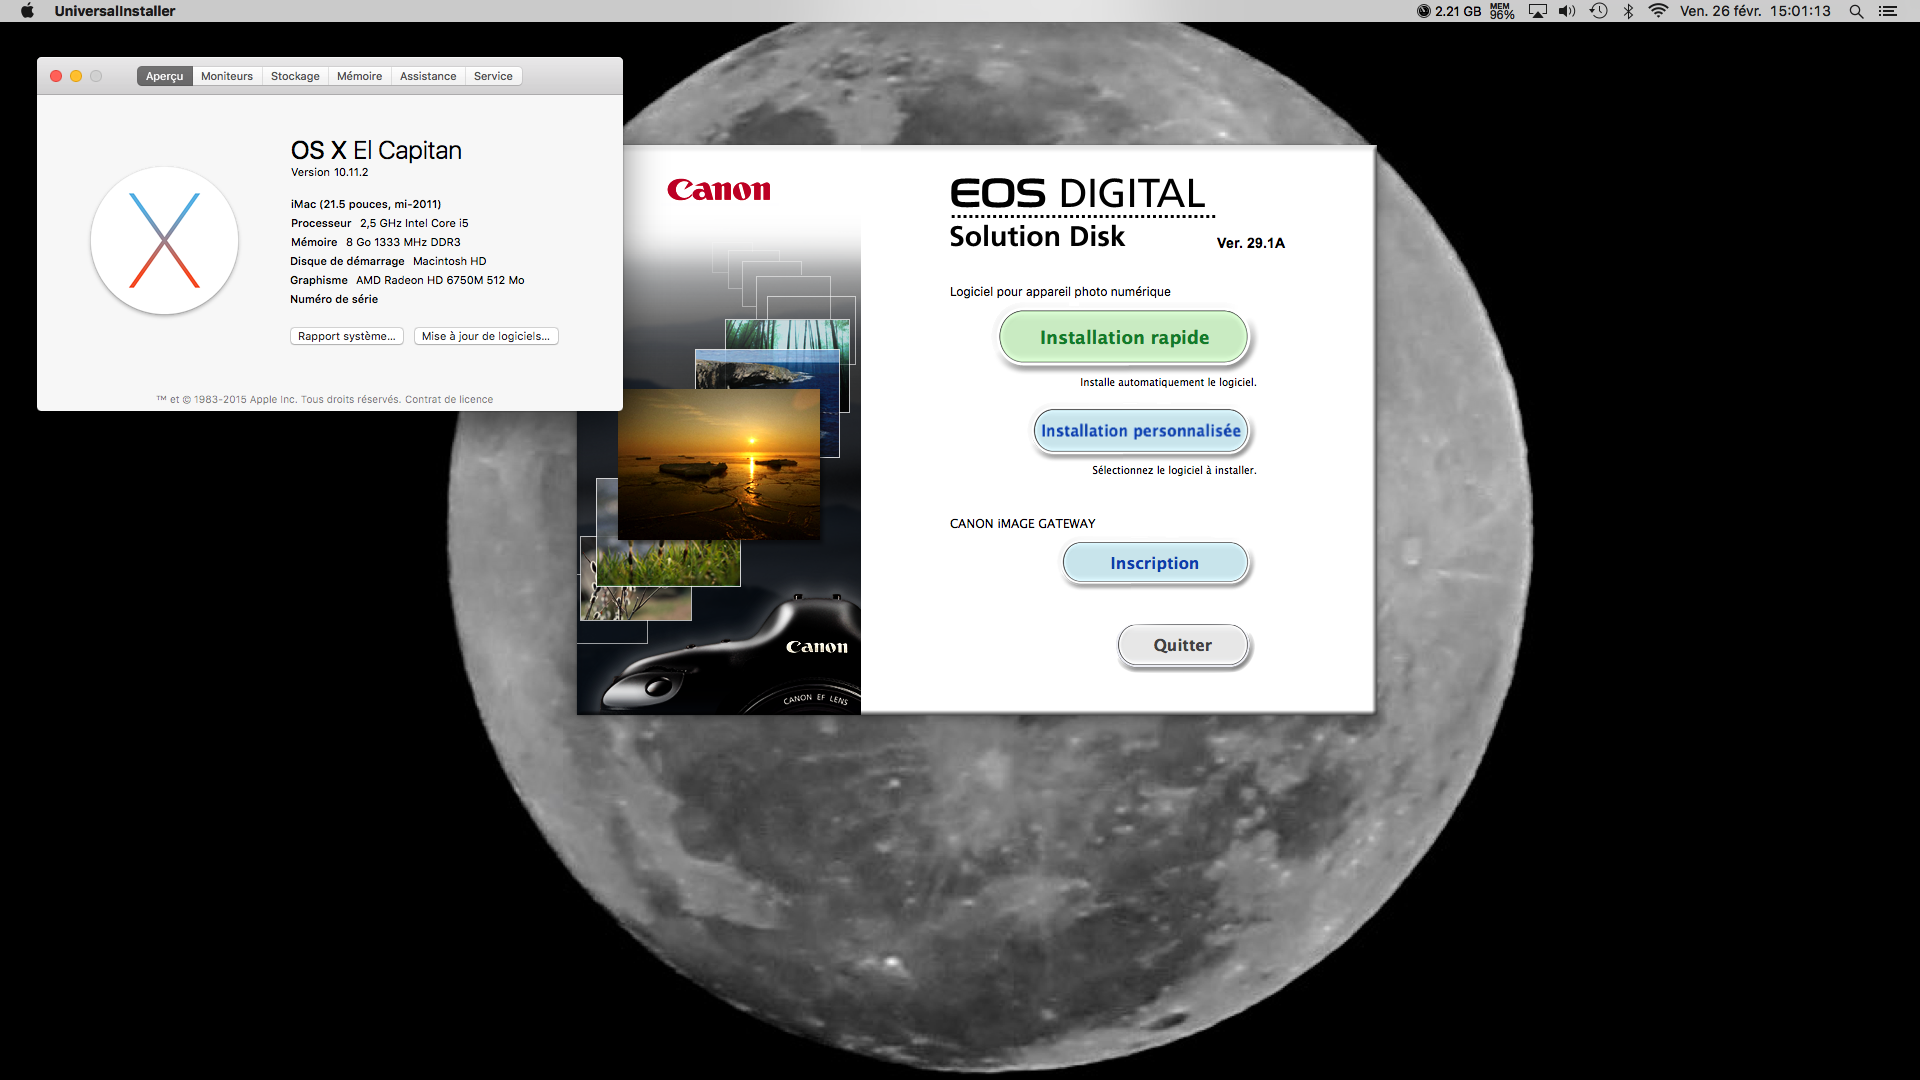
Task: Click the Mémoire 8 Go 1333 MHz DDR3 line
Action: click(376, 242)
